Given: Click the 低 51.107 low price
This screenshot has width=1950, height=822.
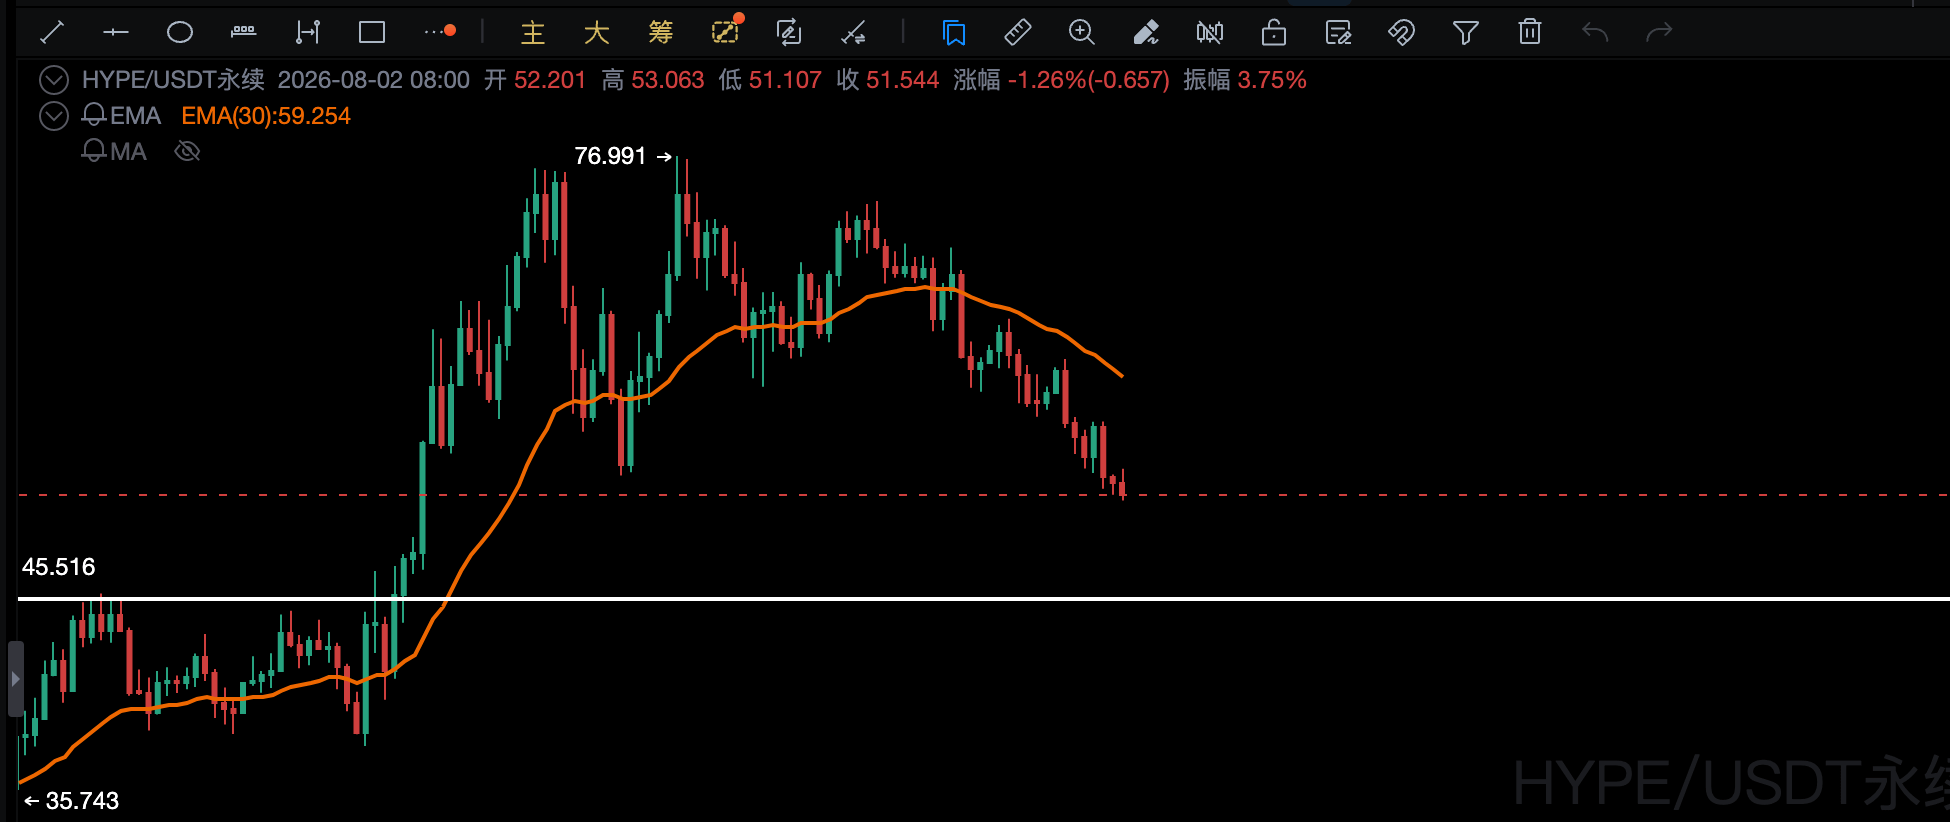Looking at the screenshot, I should [x=770, y=80].
